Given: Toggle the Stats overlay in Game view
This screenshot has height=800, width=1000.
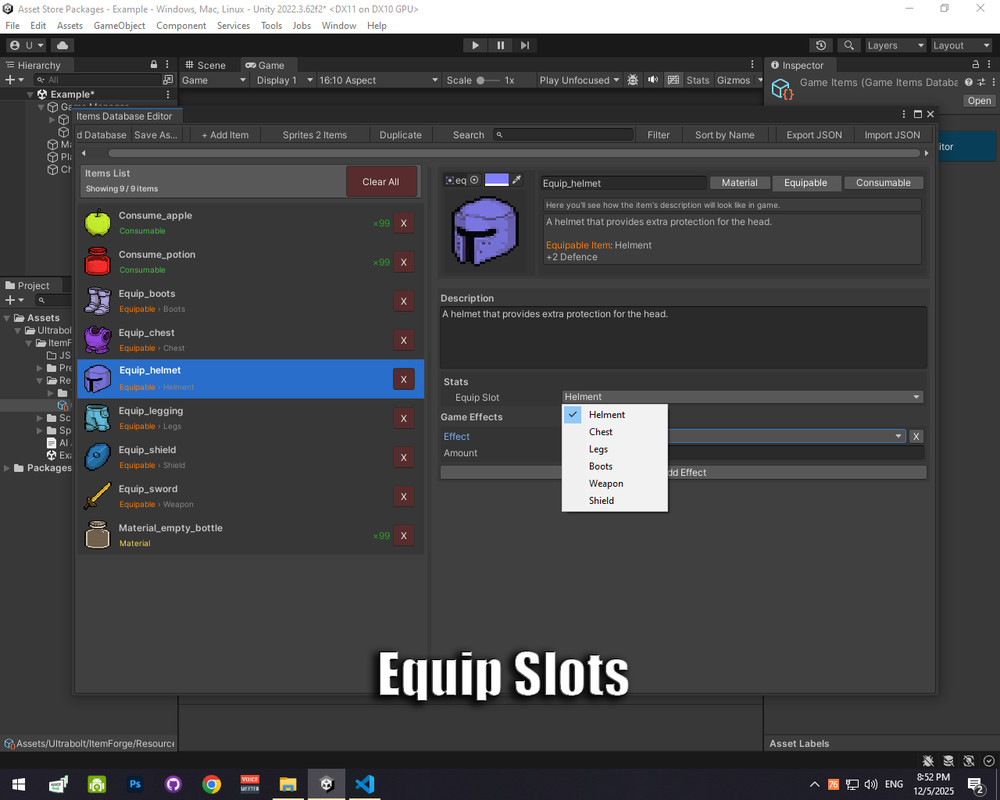Looking at the screenshot, I should coord(698,79).
